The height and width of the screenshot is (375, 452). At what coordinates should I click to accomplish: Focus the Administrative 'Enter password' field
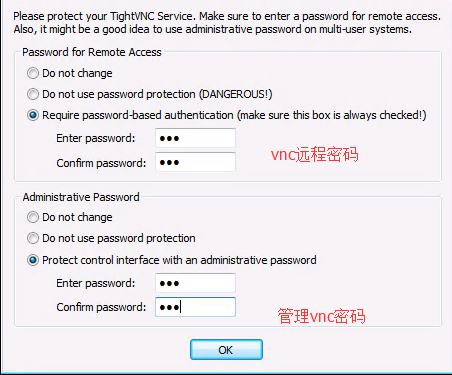[195, 283]
